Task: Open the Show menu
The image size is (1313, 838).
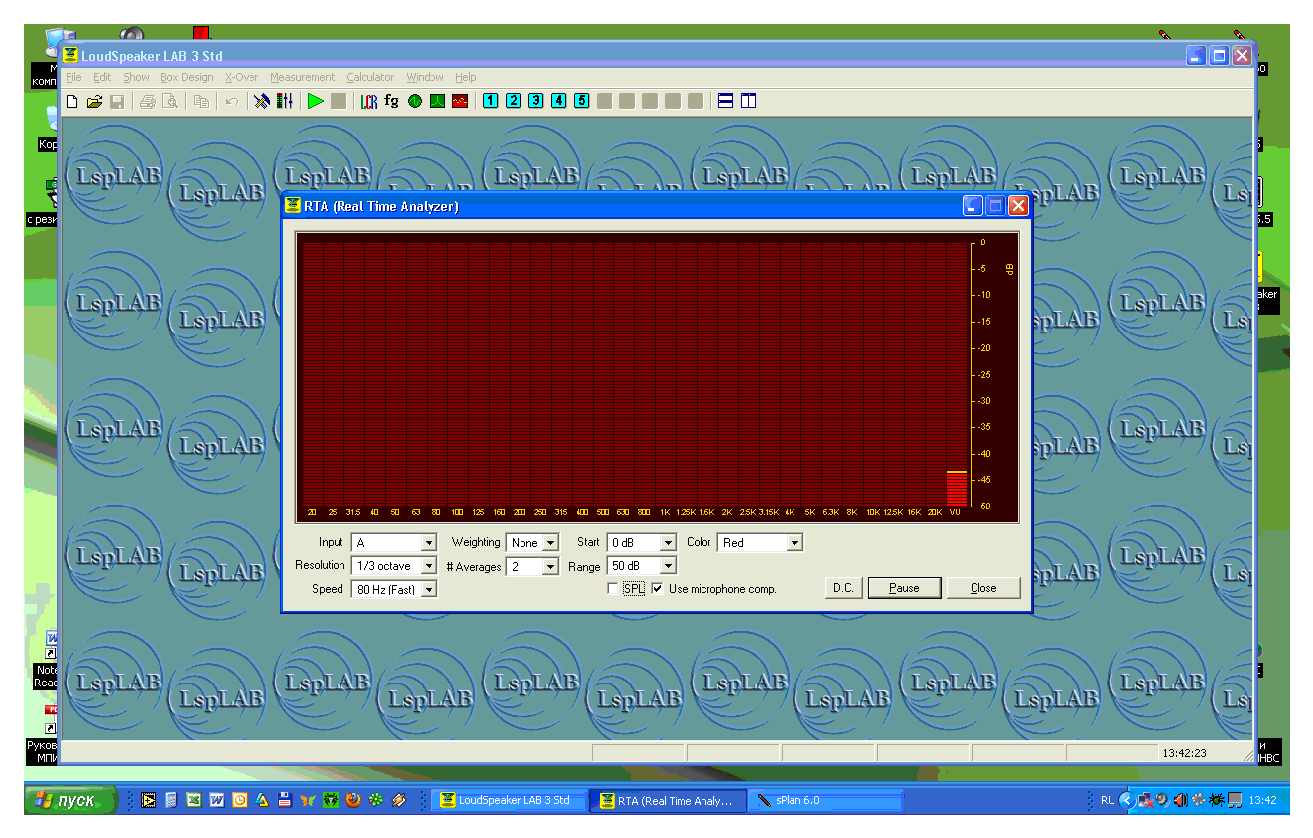Action: pyautogui.click(x=136, y=77)
